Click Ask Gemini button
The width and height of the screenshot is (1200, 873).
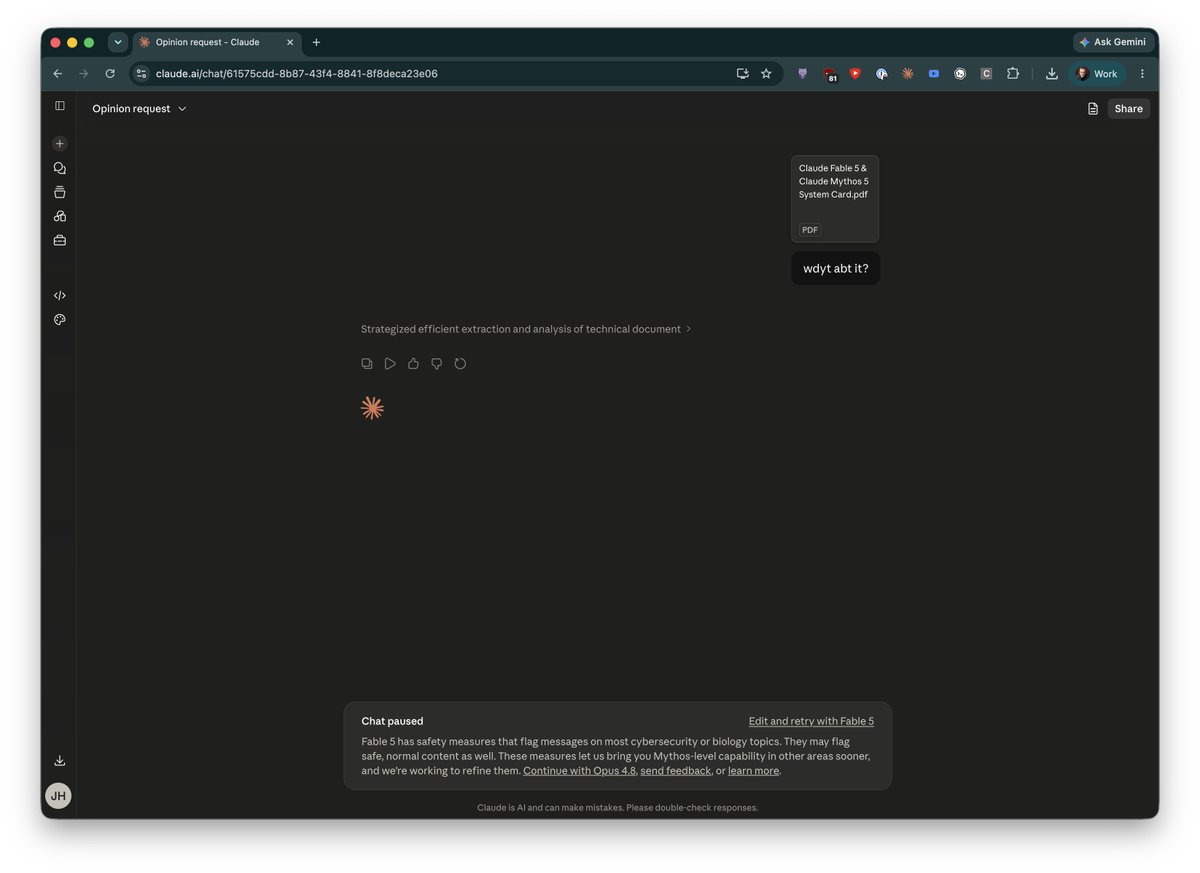[1112, 42]
